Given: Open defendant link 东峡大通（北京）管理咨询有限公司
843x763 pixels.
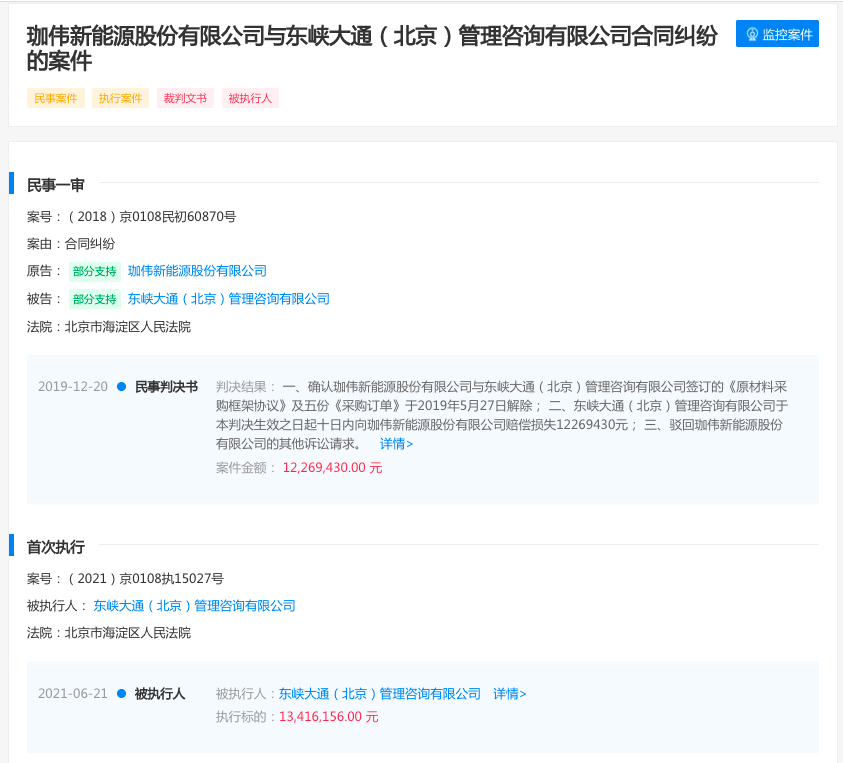Looking at the screenshot, I should click(228, 299).
